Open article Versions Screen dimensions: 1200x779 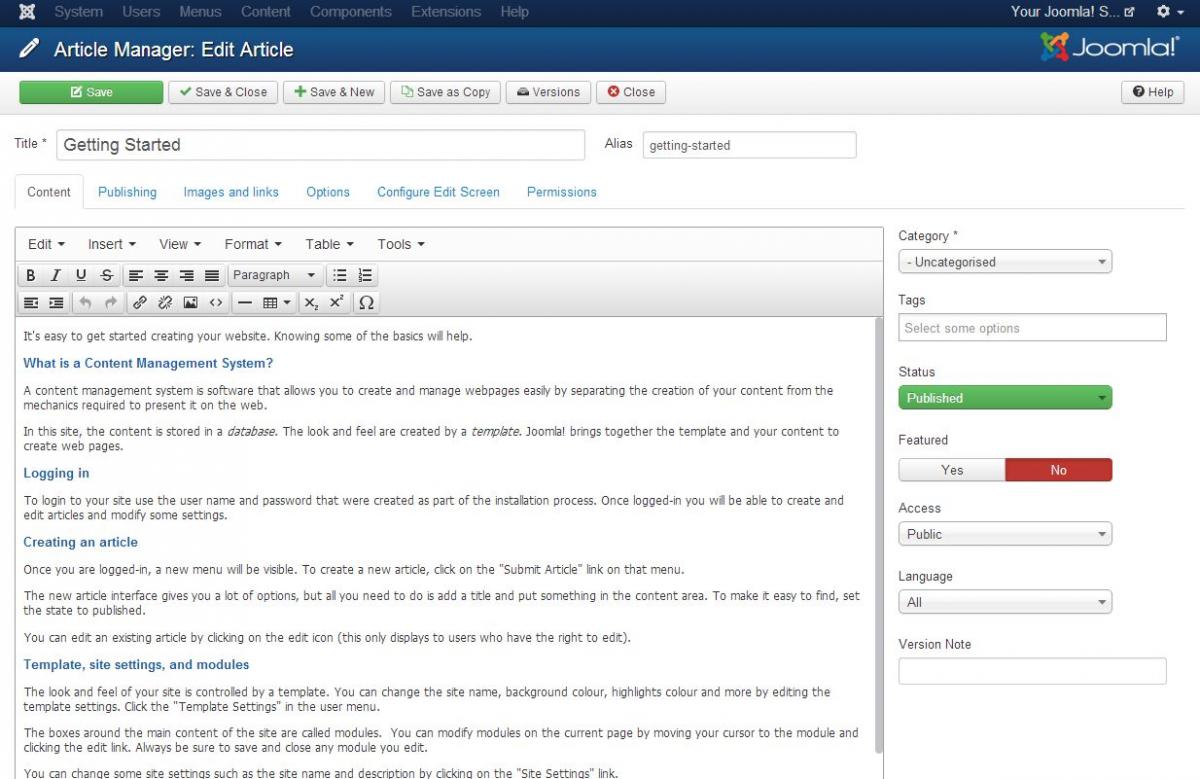(x=549, y=92)
